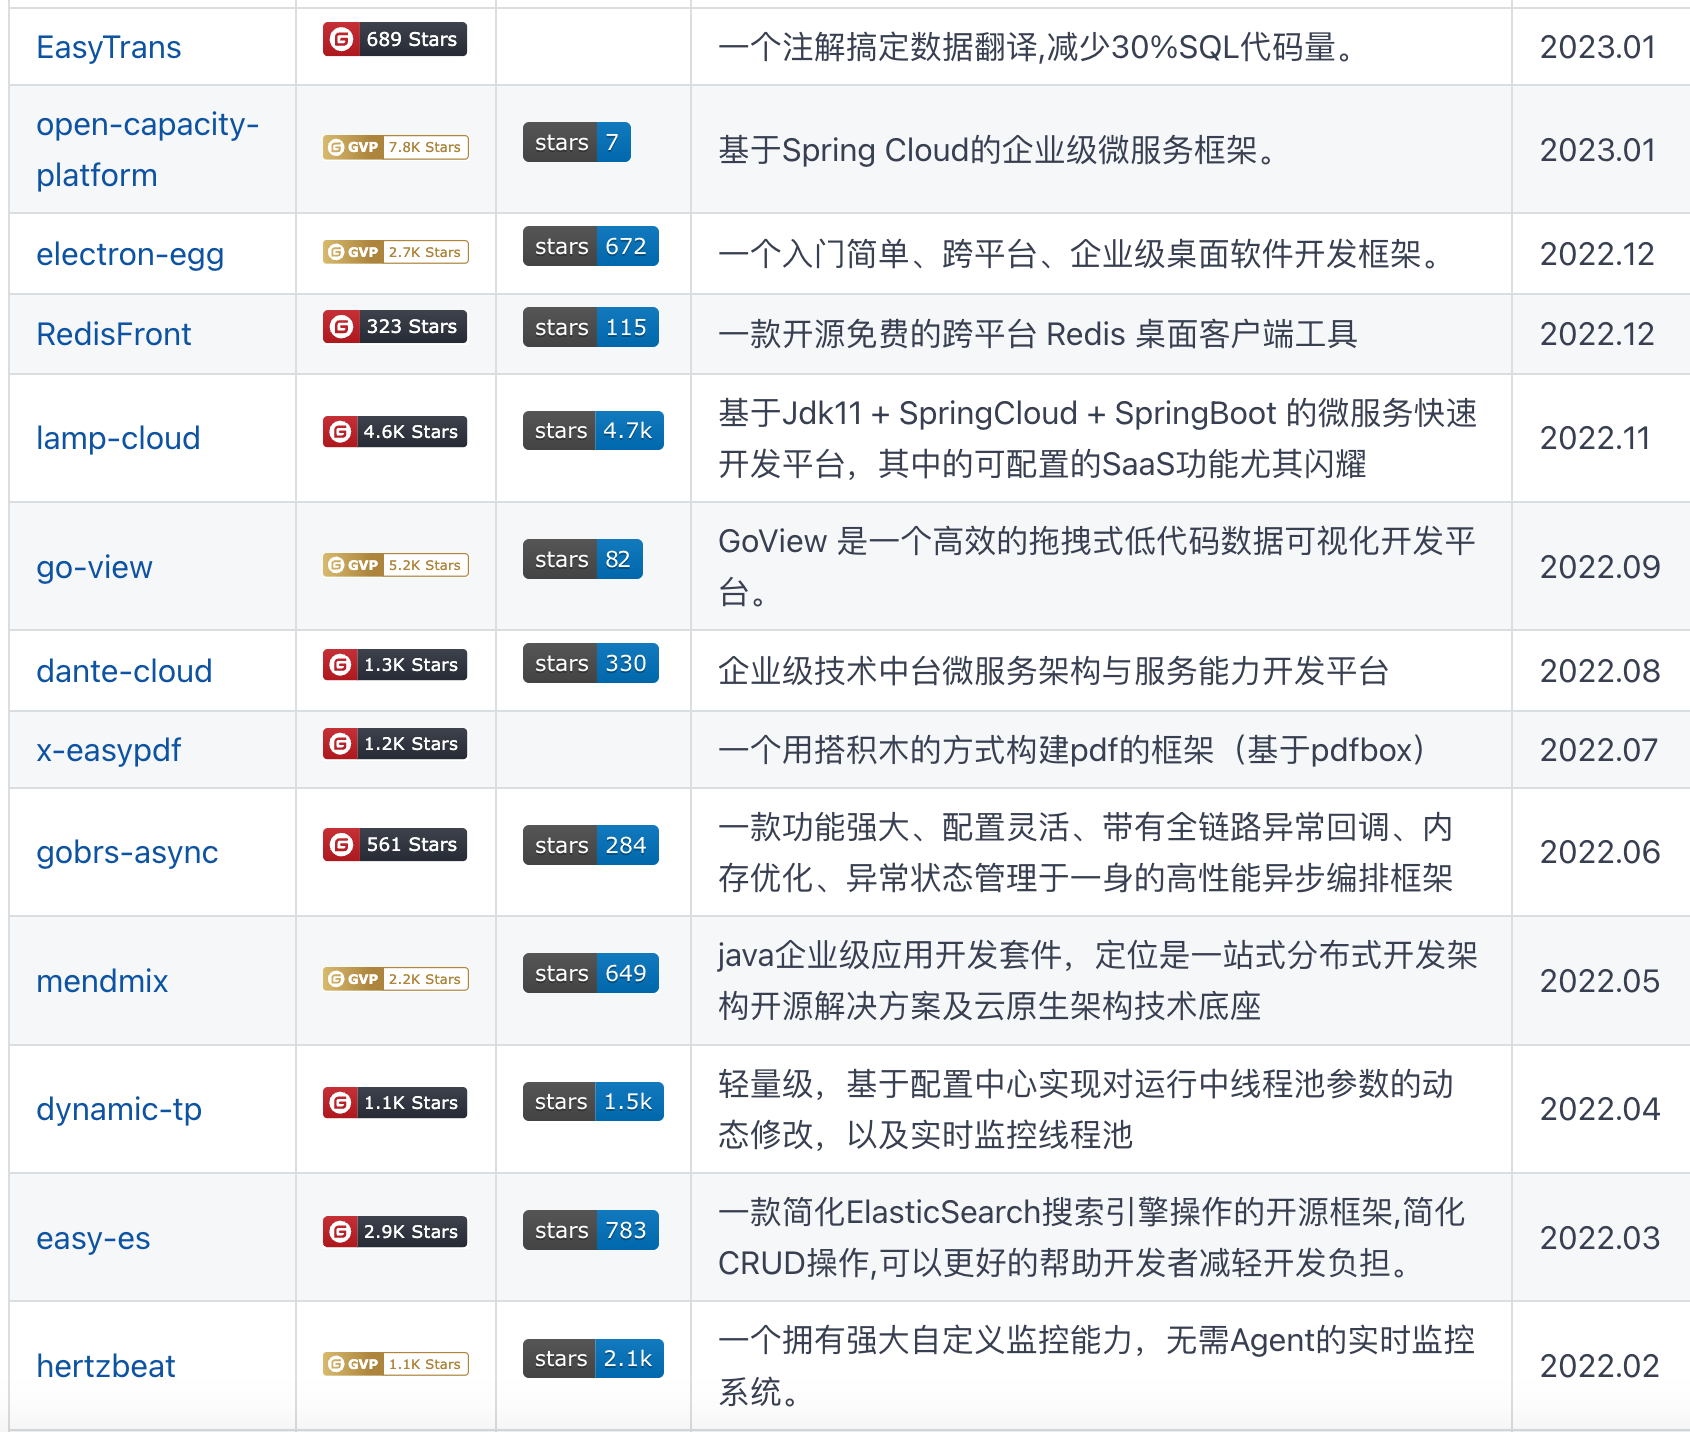
Task: Select the date 2022.12 in electron-egg row
Action: [x=1598, y=254]
